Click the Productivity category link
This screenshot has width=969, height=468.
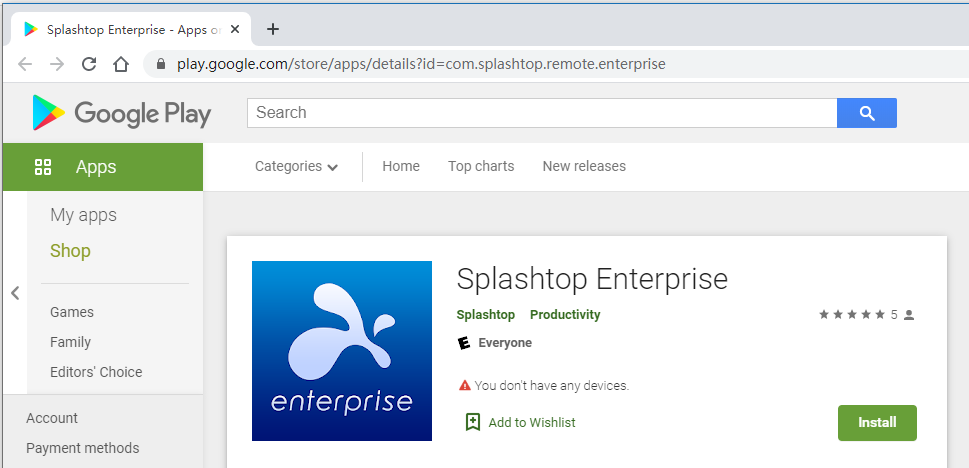pos(565,315)
